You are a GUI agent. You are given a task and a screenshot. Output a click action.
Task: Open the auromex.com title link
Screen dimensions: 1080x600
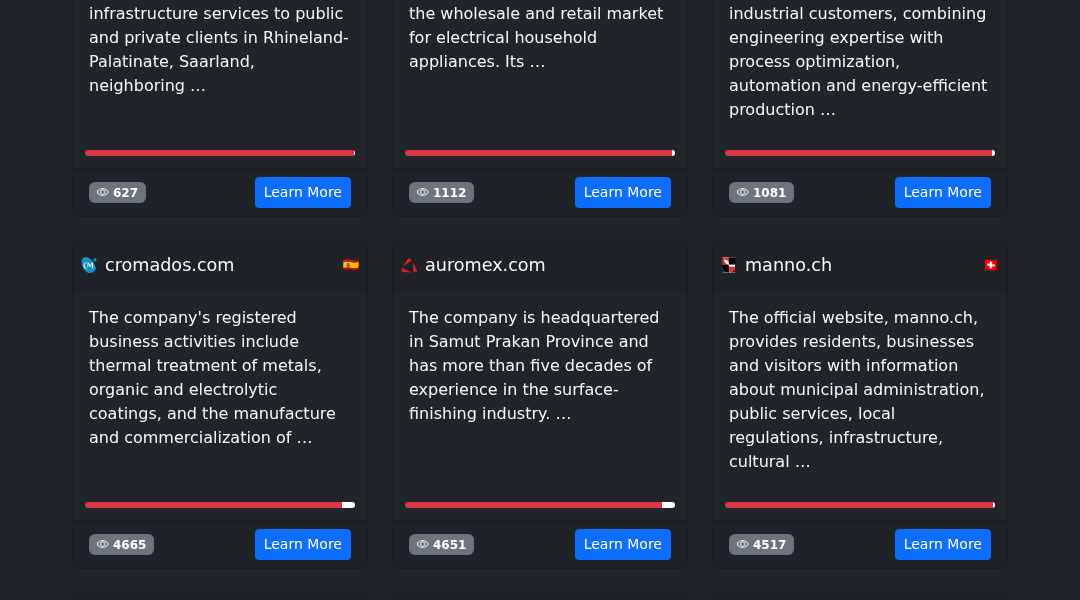(x=485, y=265)
